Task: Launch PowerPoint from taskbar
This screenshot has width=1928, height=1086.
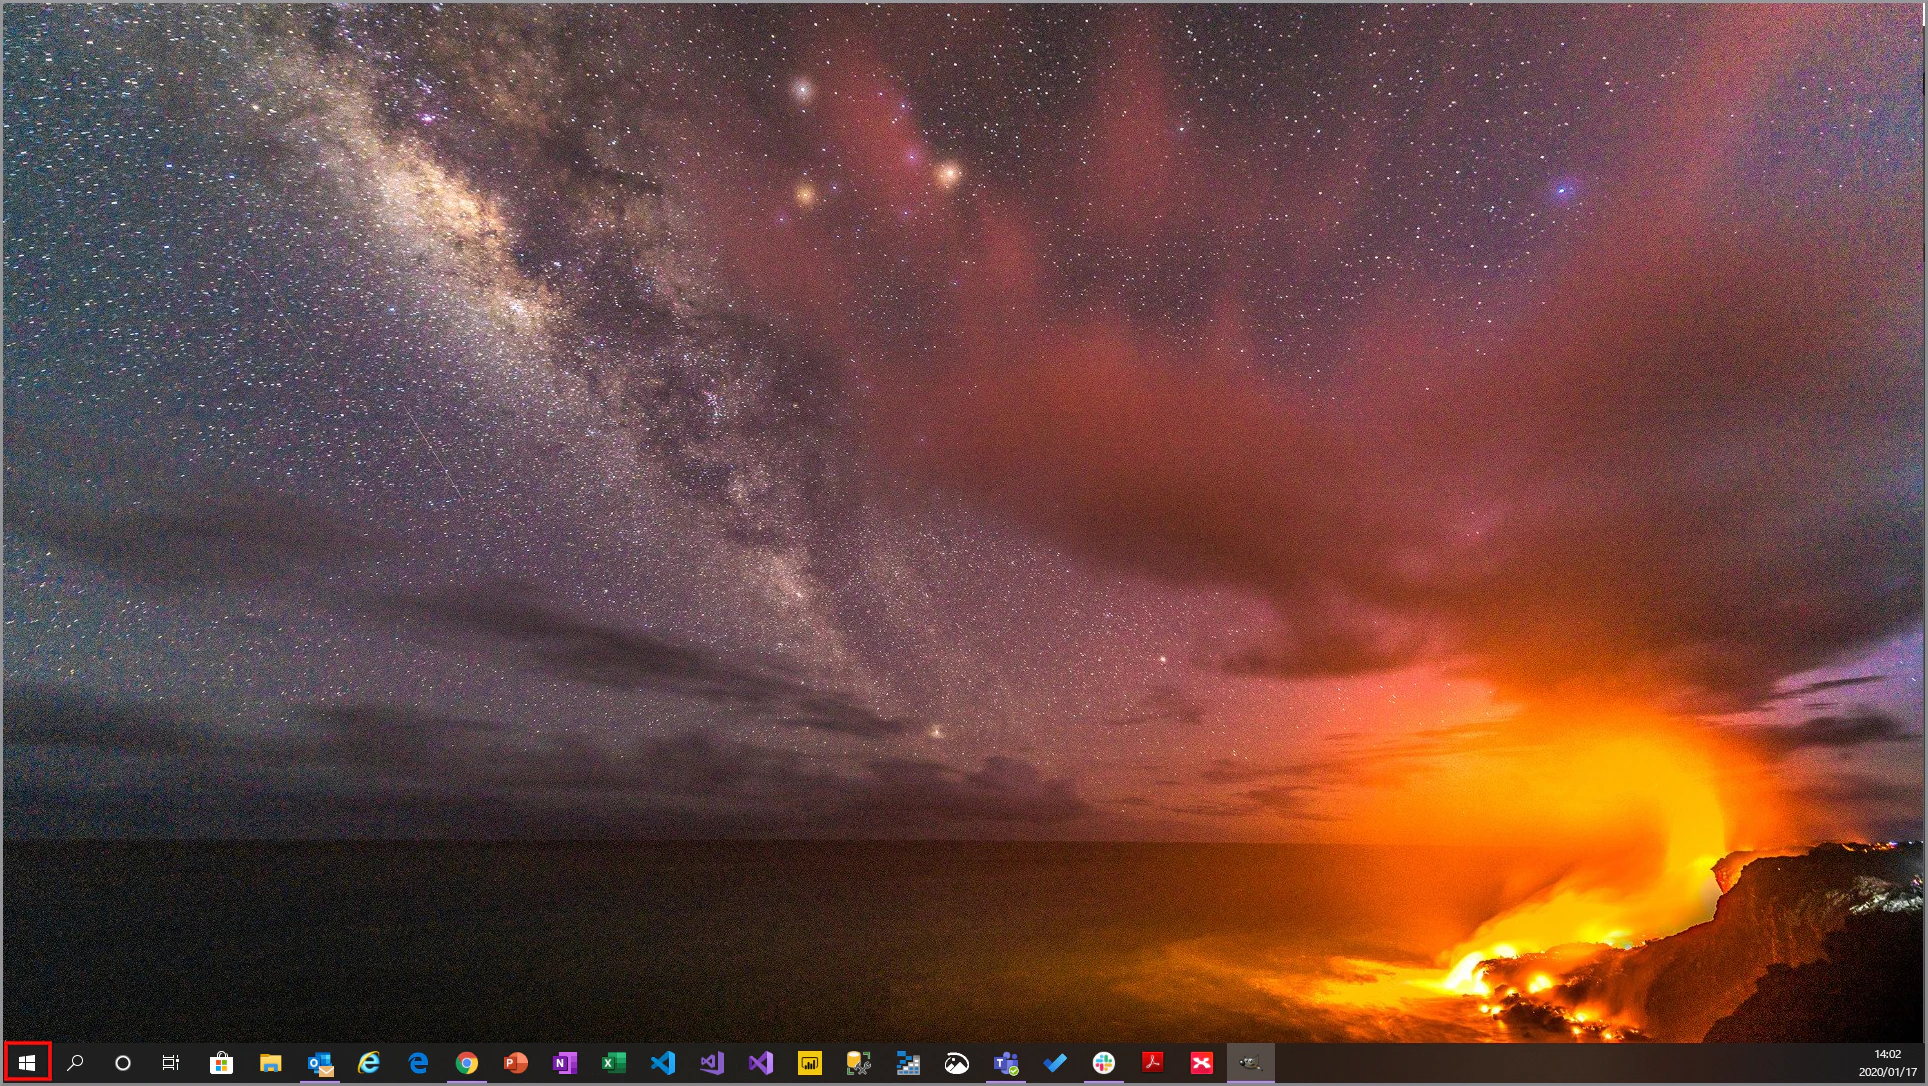Action: point(516,1063)
